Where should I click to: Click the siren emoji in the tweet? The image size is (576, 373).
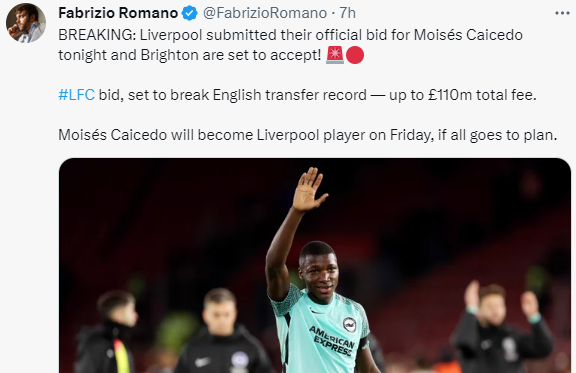[x=335, y=55]
